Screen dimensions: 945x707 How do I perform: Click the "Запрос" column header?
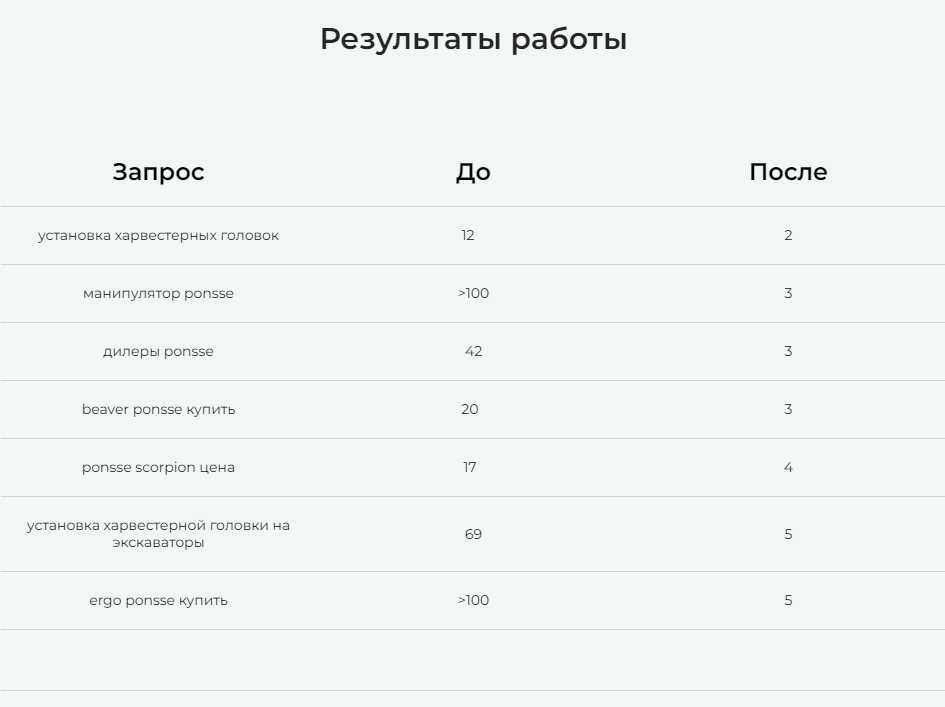tap(158, 172)
